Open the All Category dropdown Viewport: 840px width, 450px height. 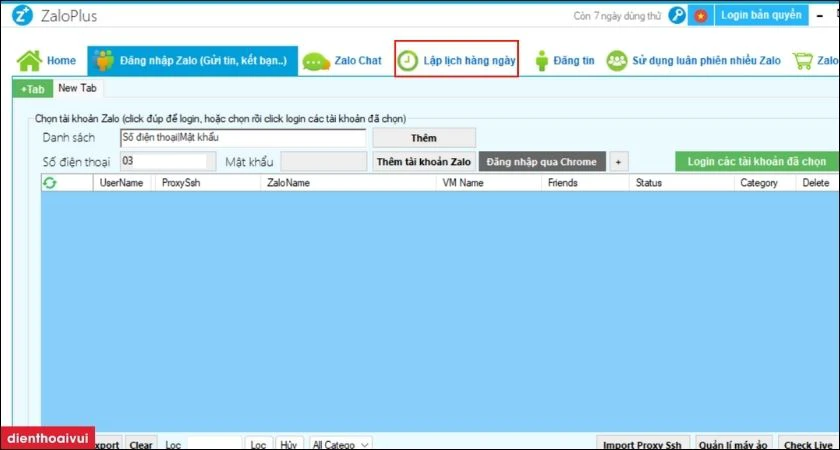coord(341,444)
